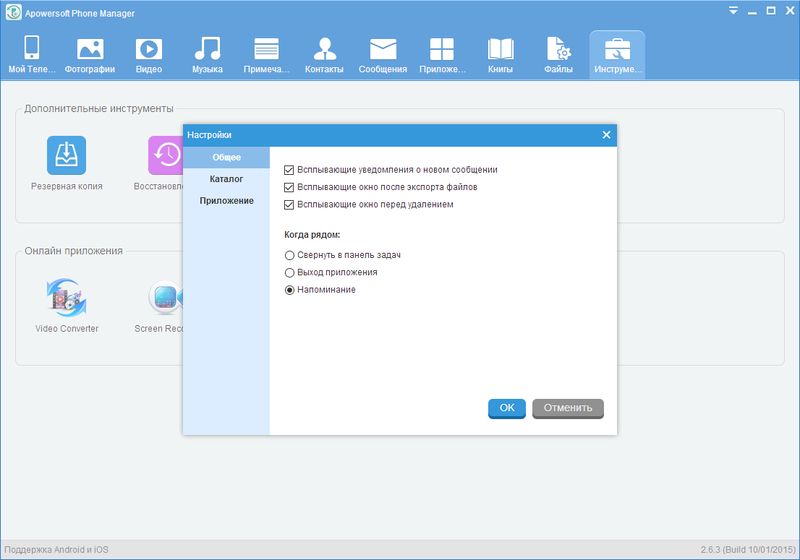The image size is (800, 560).
Task: Open the Примечания section
Action: tap(266, 55)
